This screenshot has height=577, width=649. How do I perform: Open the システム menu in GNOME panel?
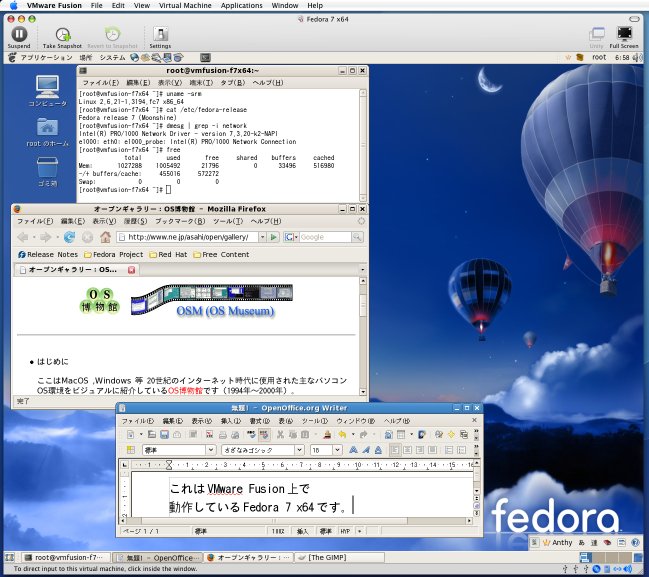112,58
